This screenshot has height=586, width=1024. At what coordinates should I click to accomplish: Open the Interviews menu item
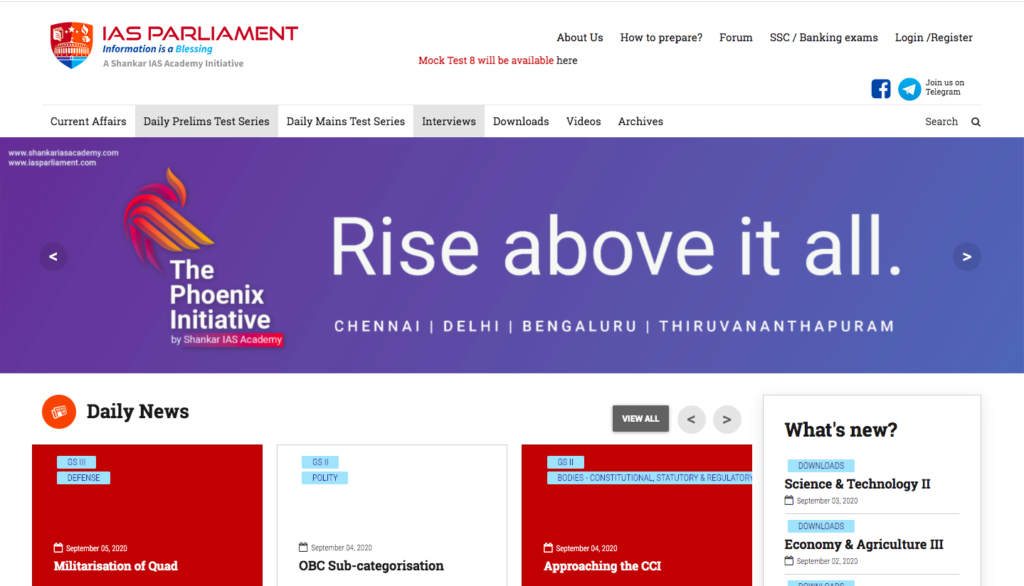click(x=448, y=122)
